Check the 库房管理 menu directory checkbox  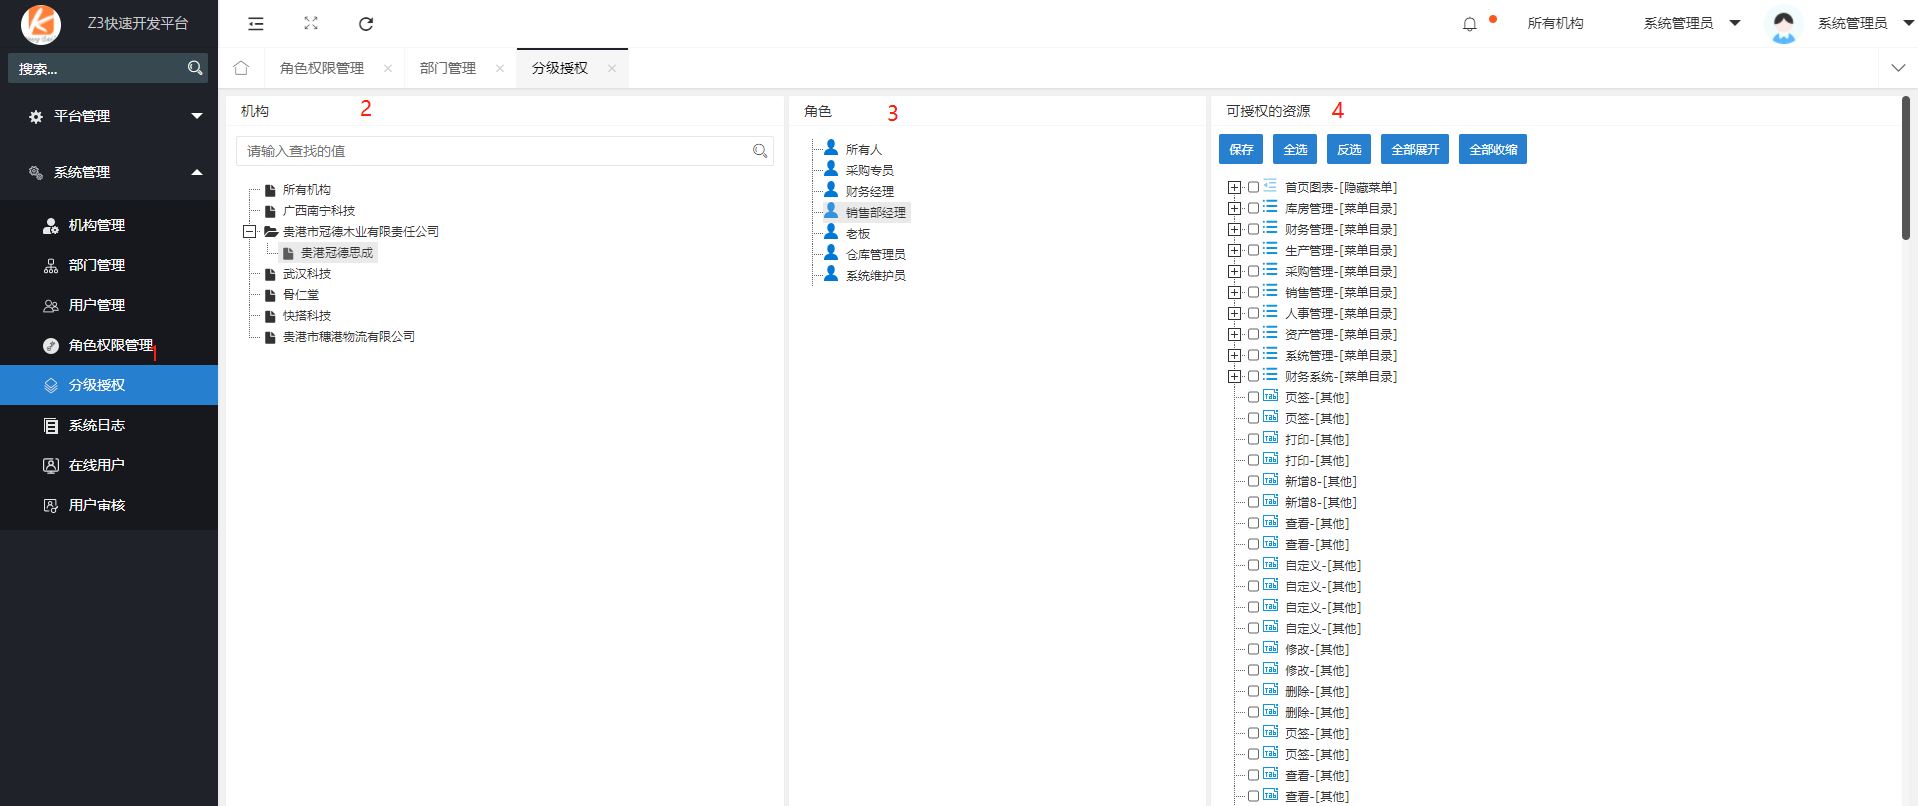pyautogui.click(x=1253, y=208)
